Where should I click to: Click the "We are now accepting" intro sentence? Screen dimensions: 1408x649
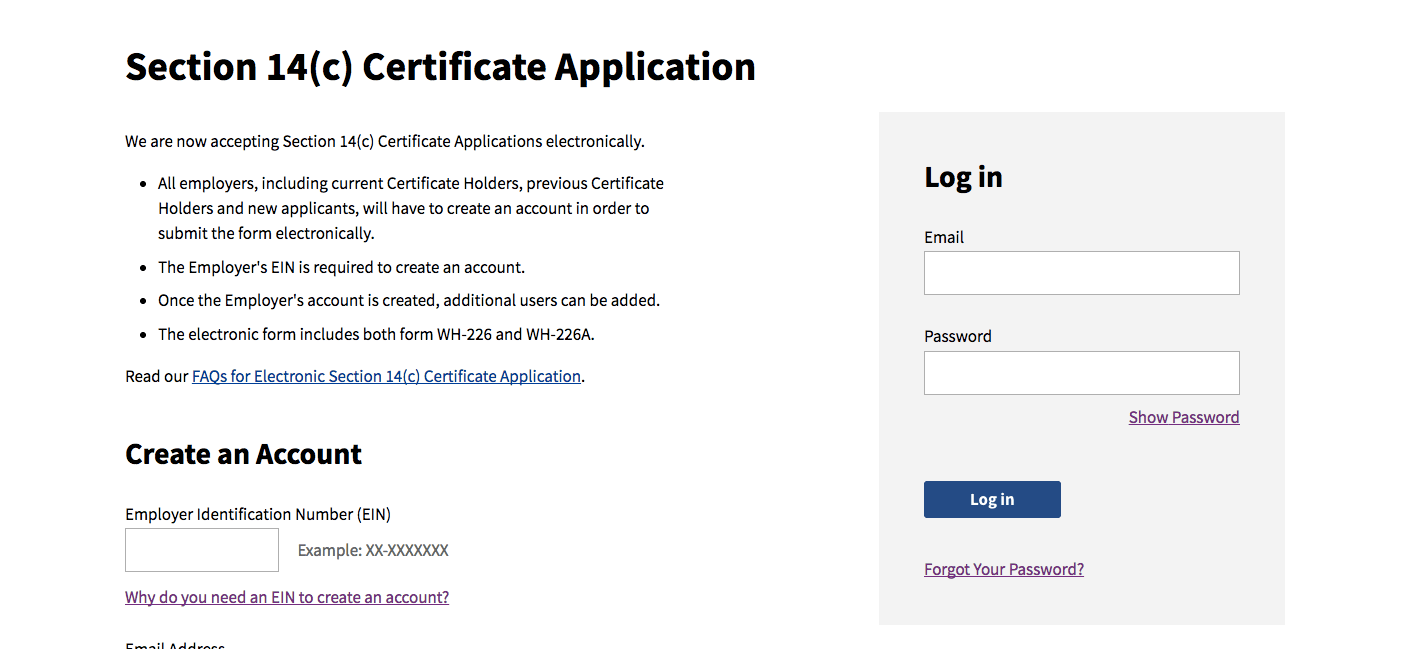click(385, 142)
